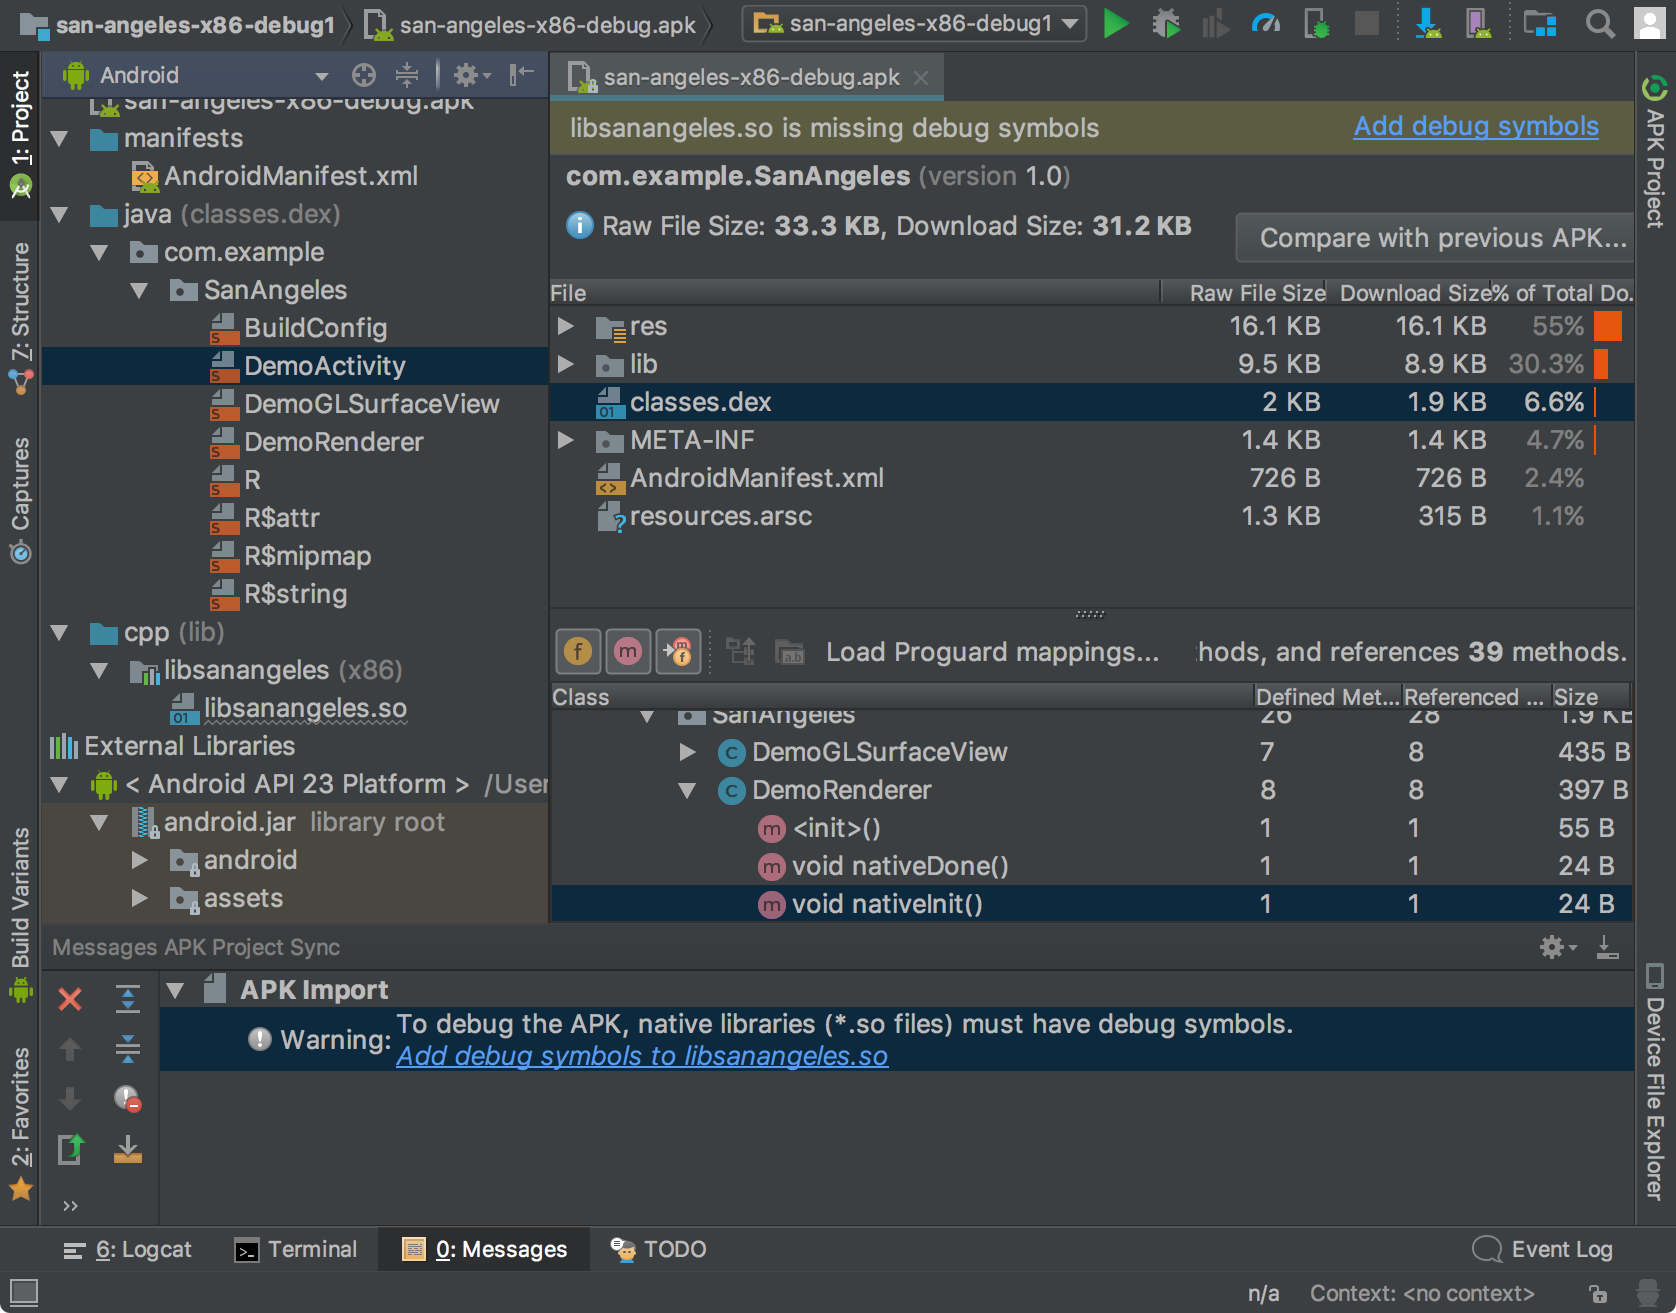This screenshot has width=1676, height=1313.
Task: Click Add debug symbols link
Action: coord(1476,126)
